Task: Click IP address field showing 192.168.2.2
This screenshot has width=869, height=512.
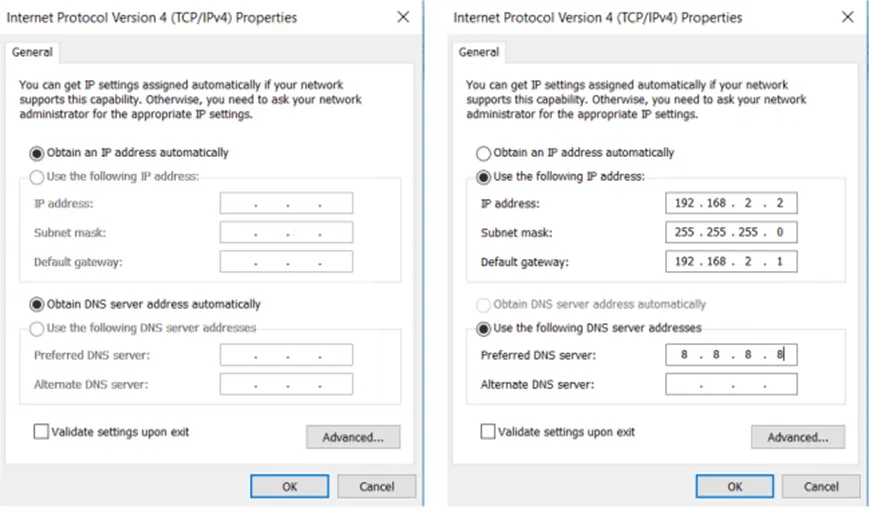Action: click(732, 203)
